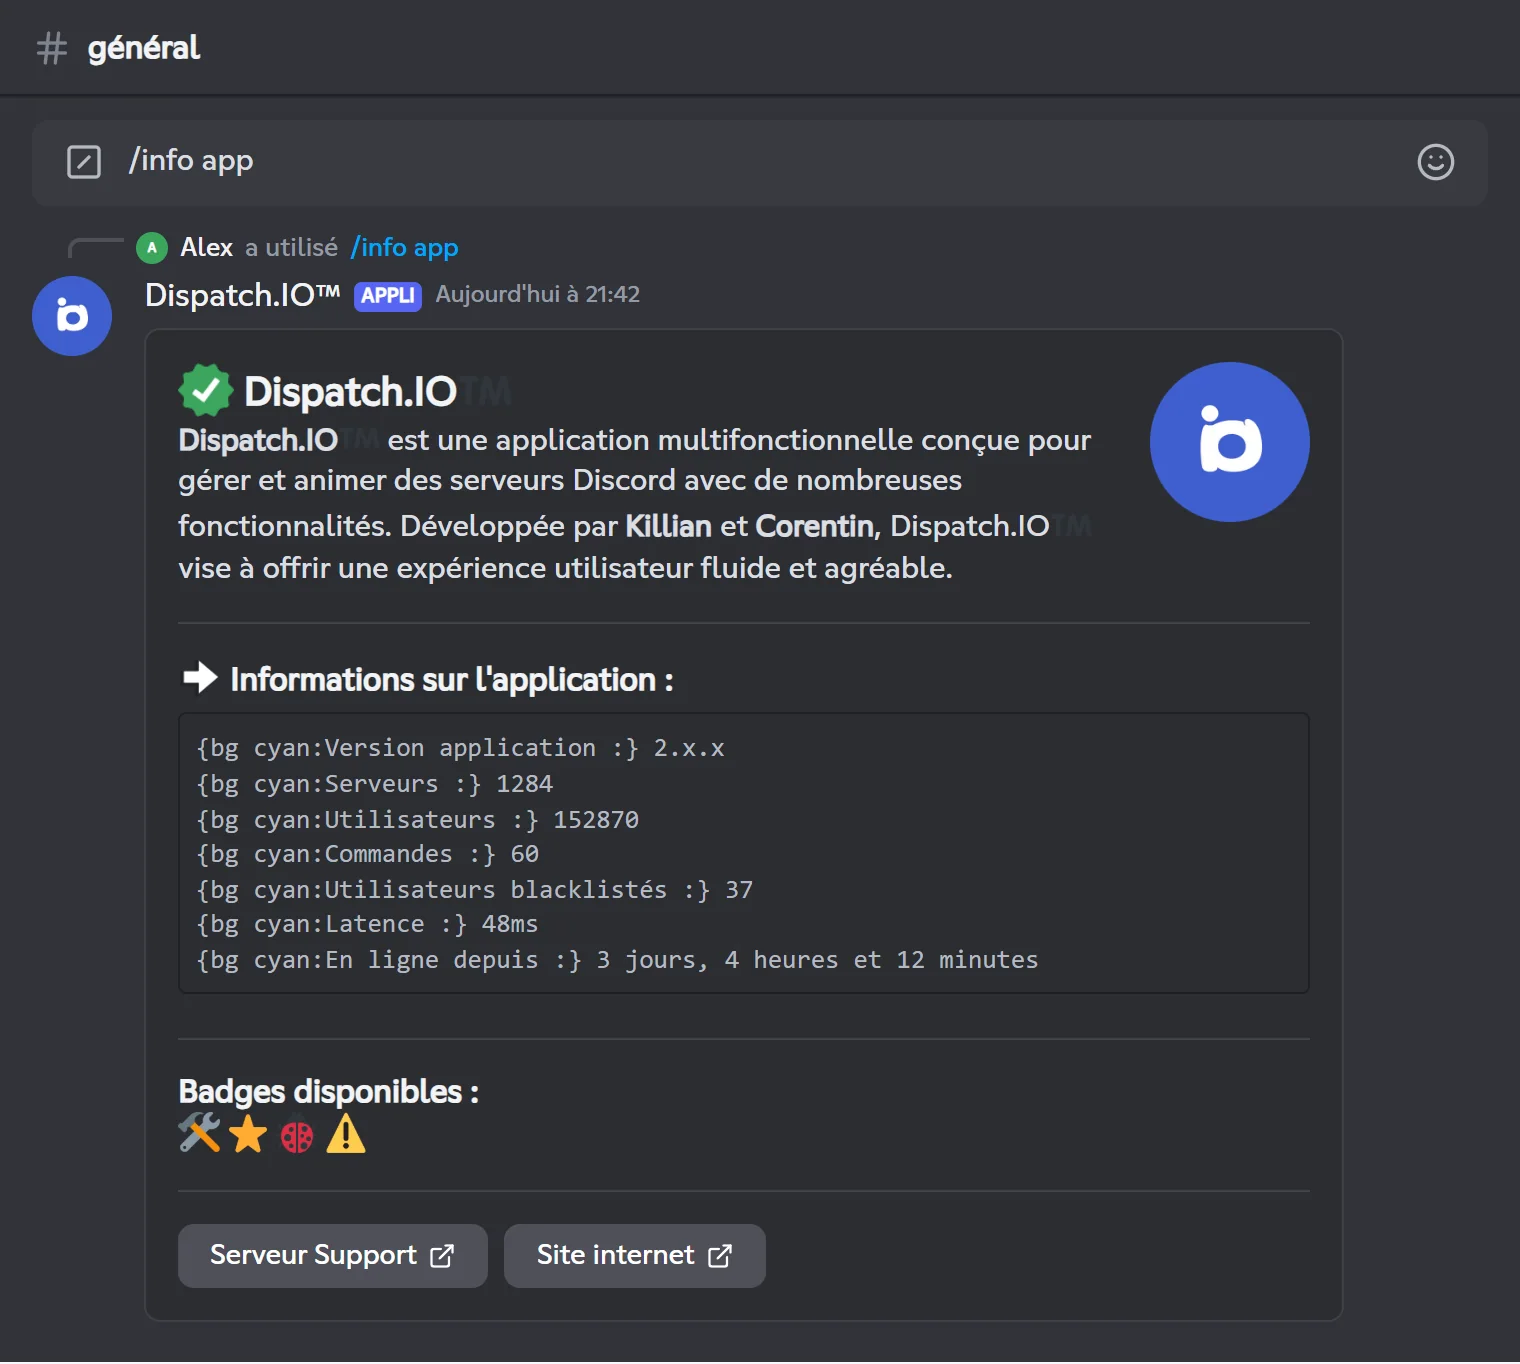Click the Badges disponibles heading
Screen dimensions: 1520x1364
(329, 1092)
